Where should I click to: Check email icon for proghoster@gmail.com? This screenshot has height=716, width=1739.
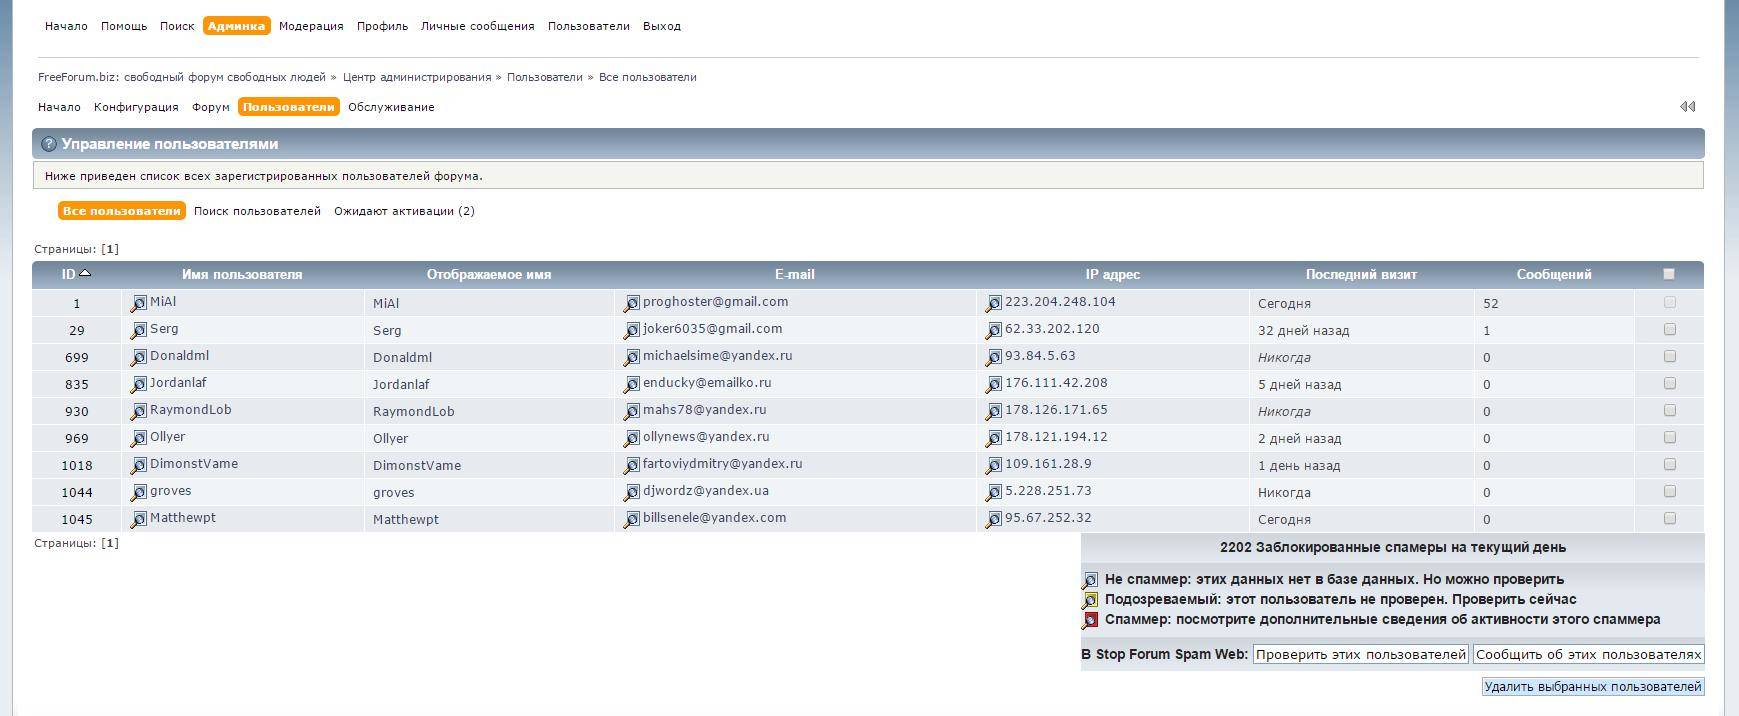[x=632, y=303]
